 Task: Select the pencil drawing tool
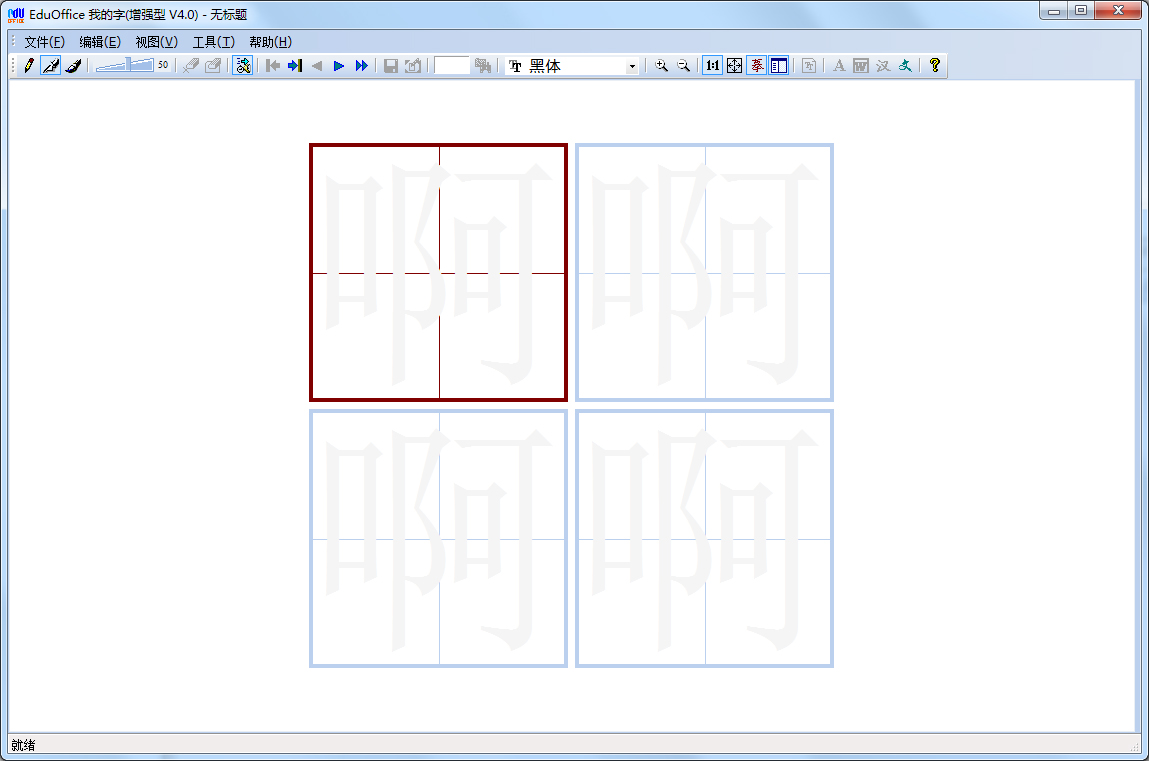[28, 65]
